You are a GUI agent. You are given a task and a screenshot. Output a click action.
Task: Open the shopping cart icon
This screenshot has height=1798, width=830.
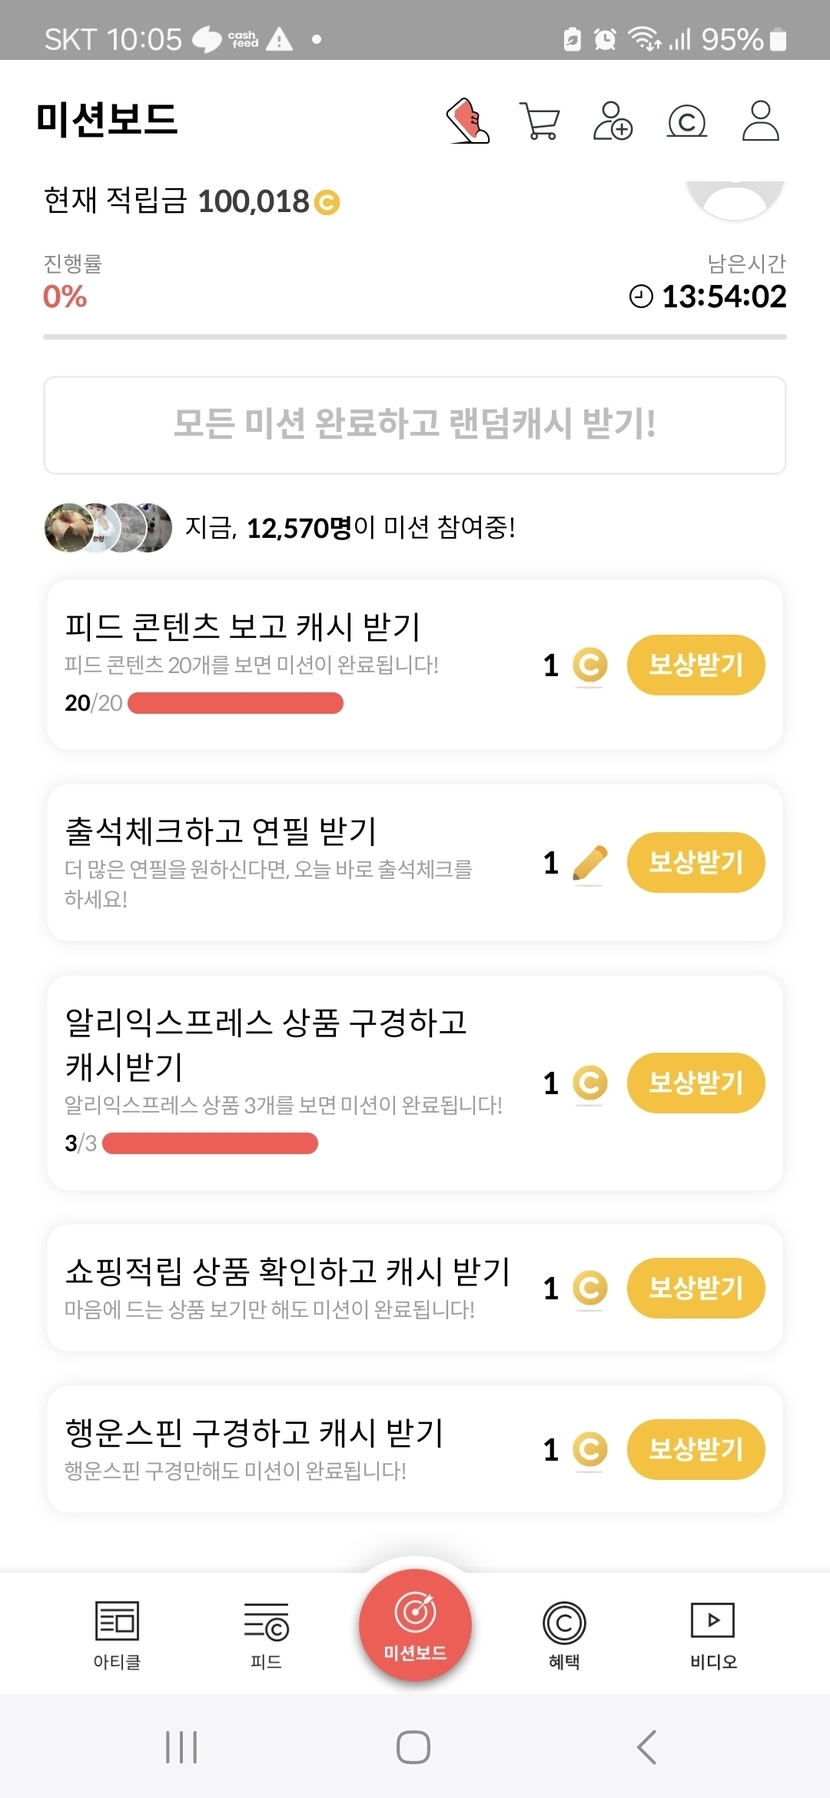click(540, 121)
